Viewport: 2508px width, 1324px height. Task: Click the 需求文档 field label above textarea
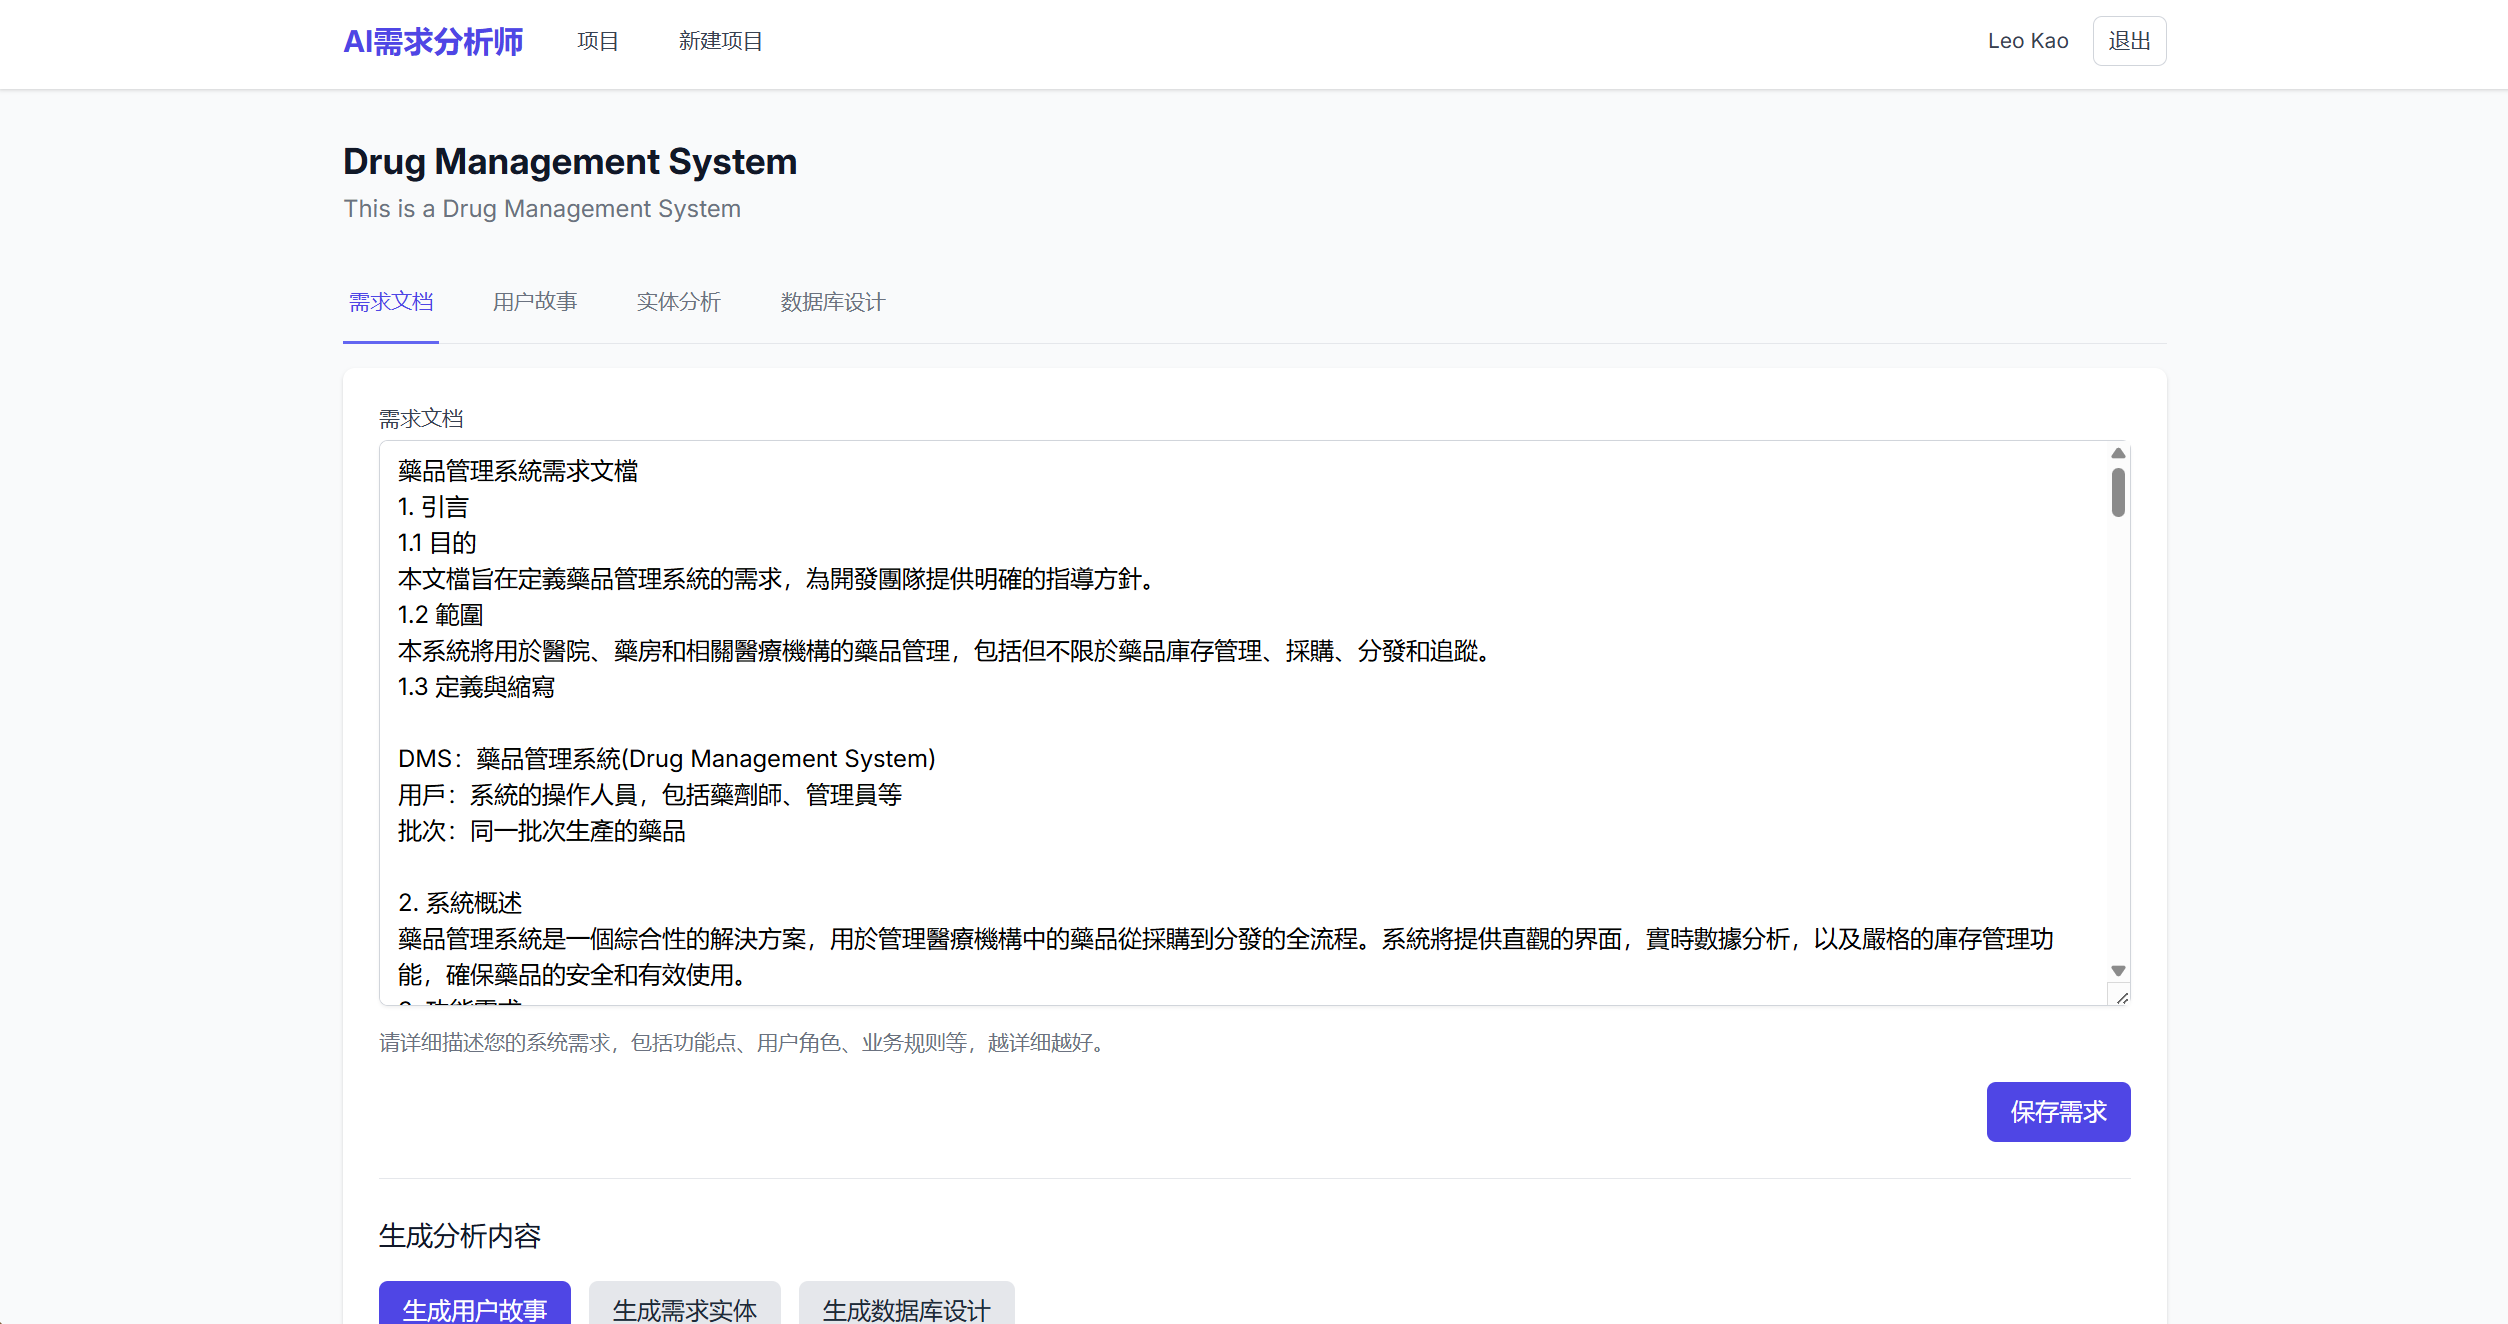[x=421, y=419]
